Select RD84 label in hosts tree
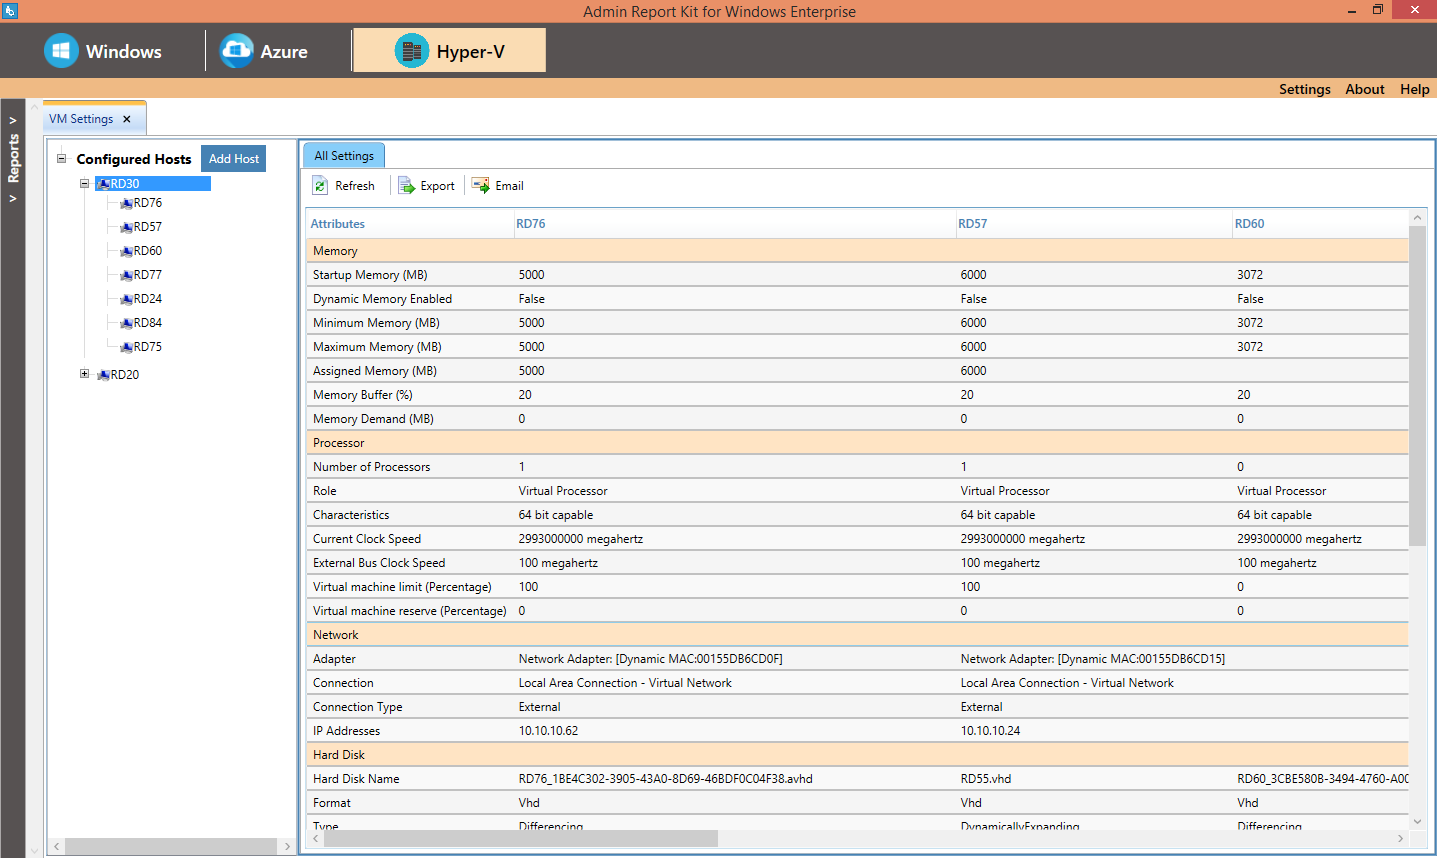This screenshot has height=858, width=1437. pyautogui.click(x=148, y=323)
